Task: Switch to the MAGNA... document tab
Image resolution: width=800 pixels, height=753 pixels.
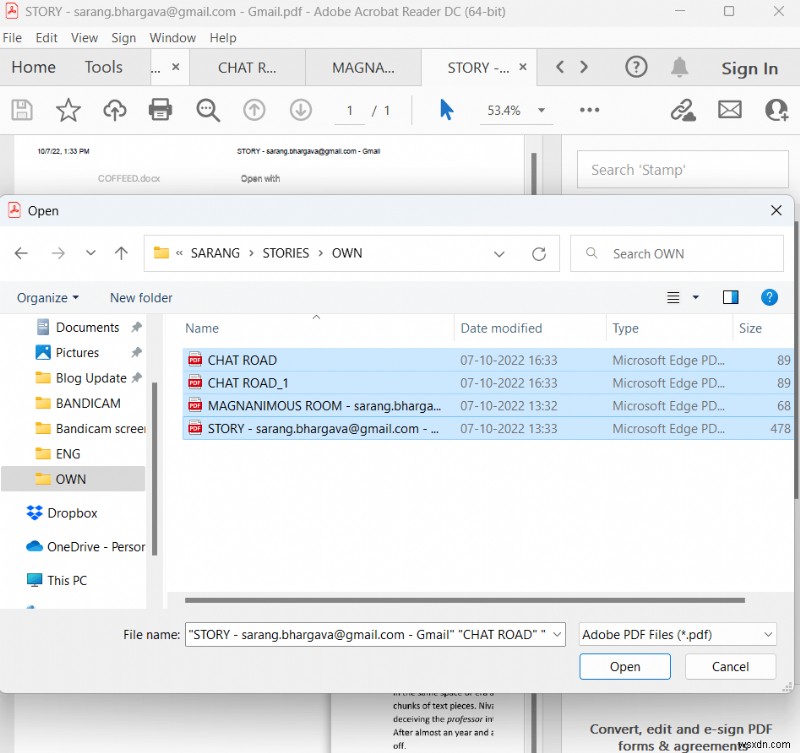Action: (x=363, y=68)
